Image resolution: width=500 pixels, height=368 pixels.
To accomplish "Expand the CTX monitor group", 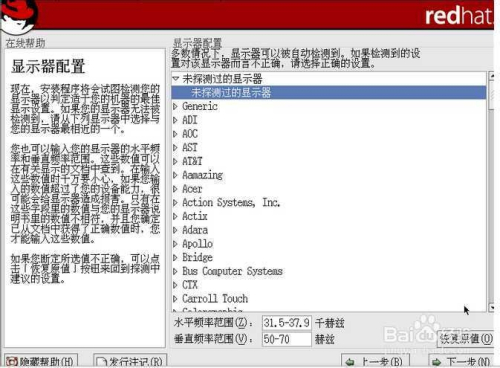I will point(175,285).
